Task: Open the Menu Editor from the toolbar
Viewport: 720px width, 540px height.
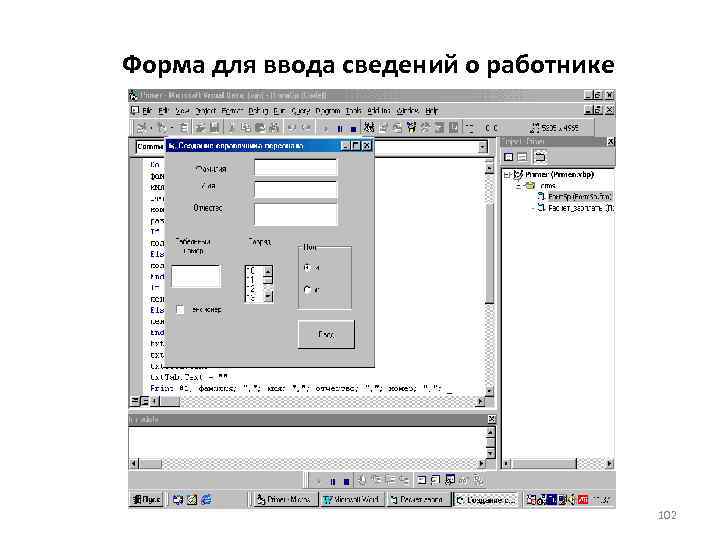Action: [x=184, y=128]
